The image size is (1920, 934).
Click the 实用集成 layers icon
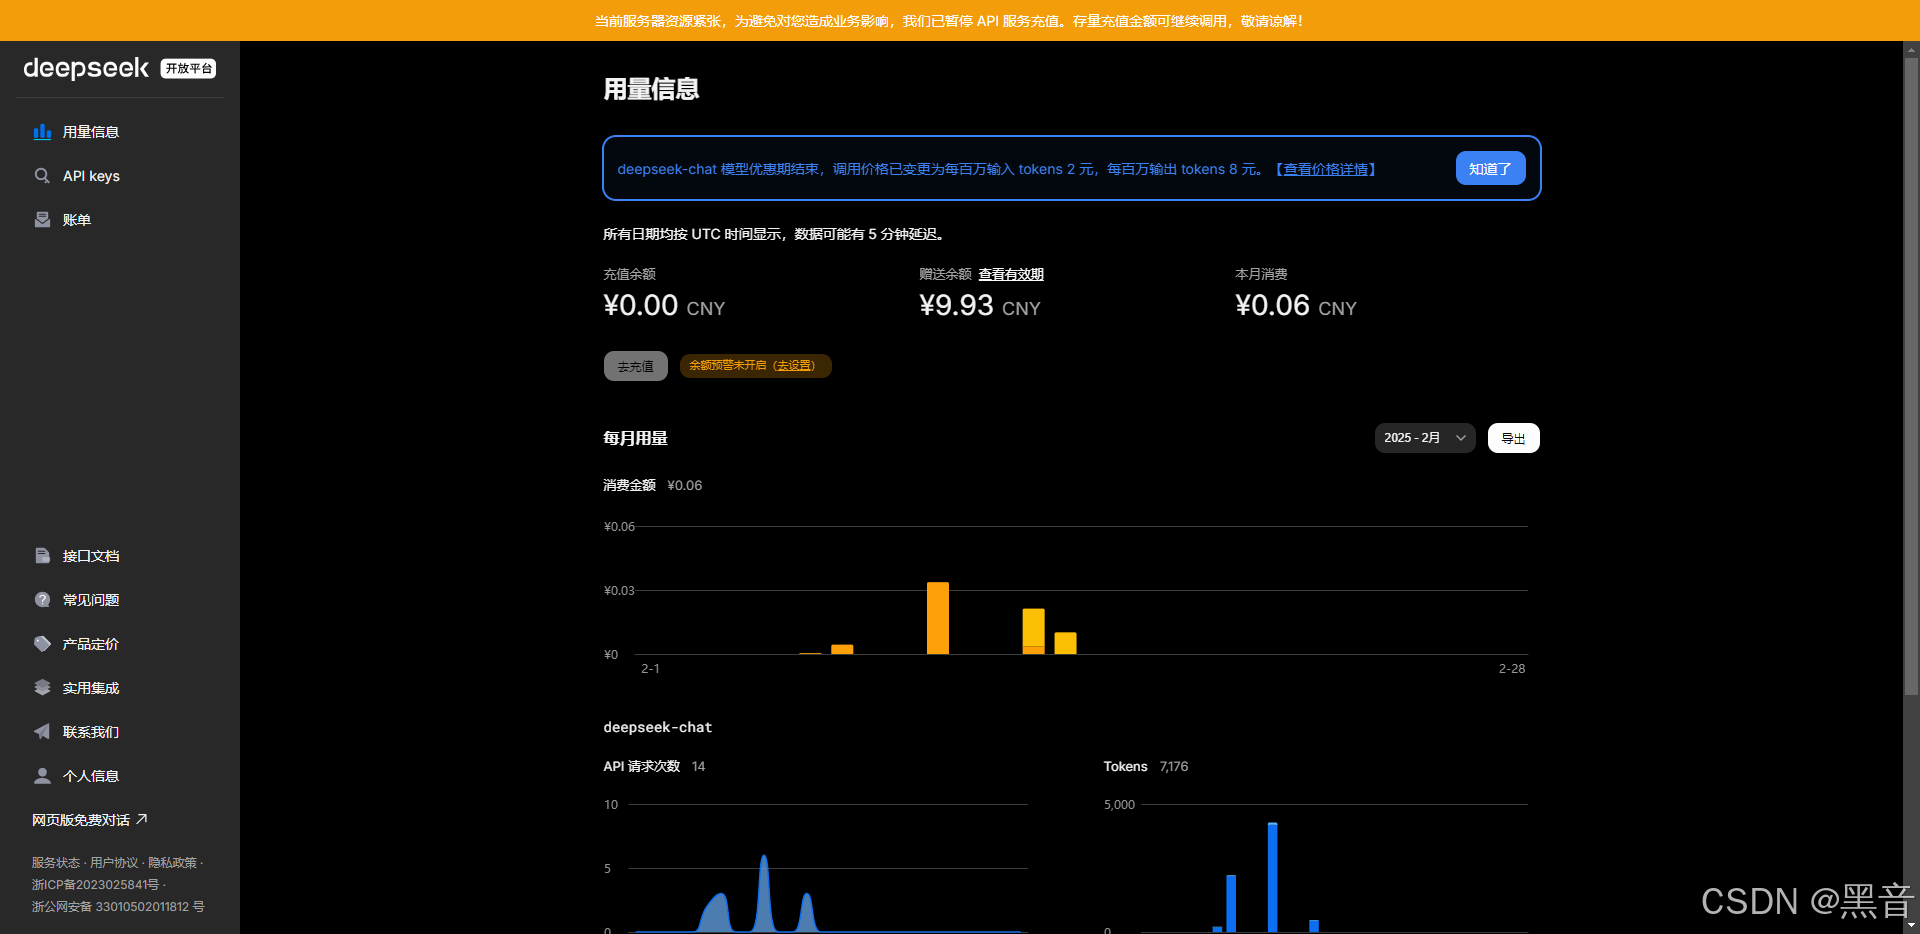coord(42,688)
